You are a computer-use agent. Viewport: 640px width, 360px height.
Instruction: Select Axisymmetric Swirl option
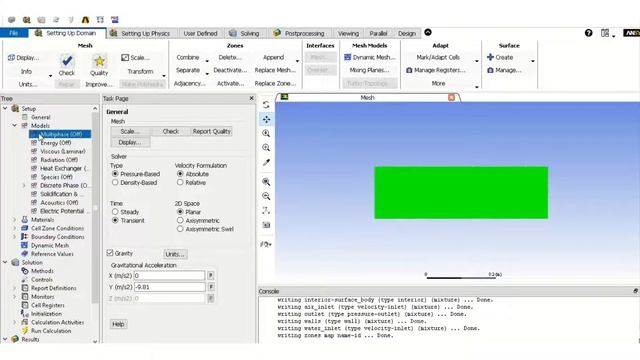[180, 229]
